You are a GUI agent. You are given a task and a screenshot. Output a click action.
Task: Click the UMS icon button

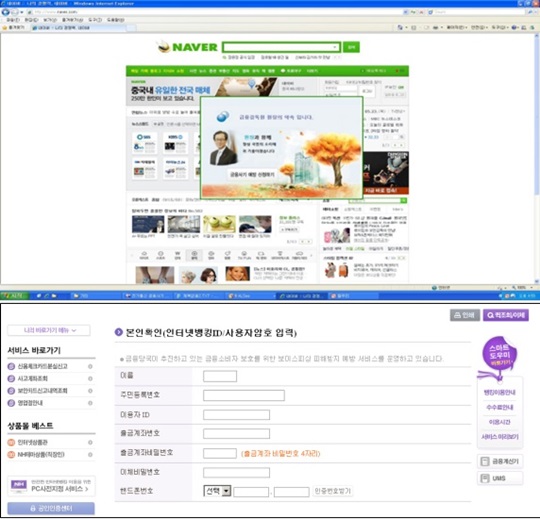[x=500, y=478]
